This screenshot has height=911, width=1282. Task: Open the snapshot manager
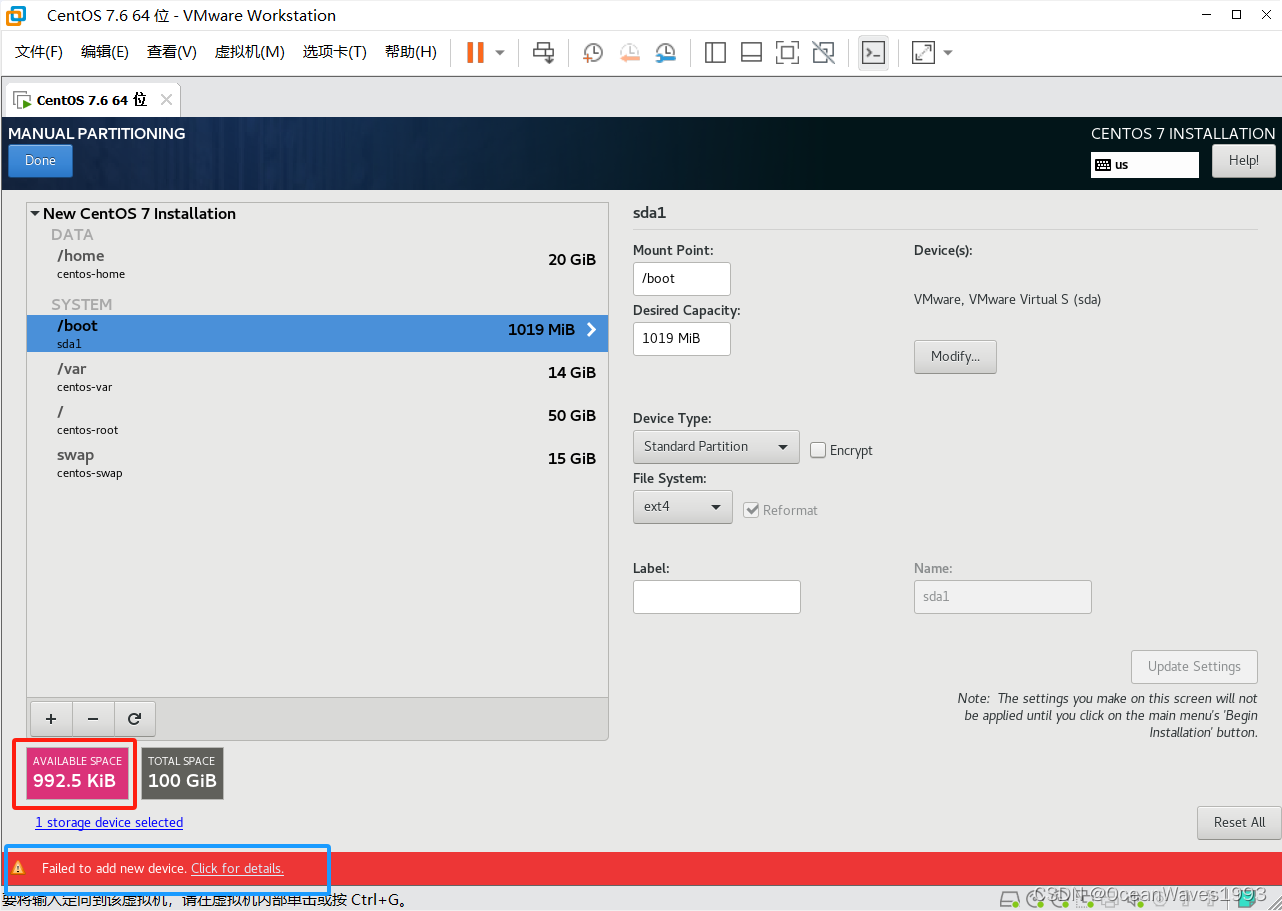pyautogui.click(x=665, y=53)
